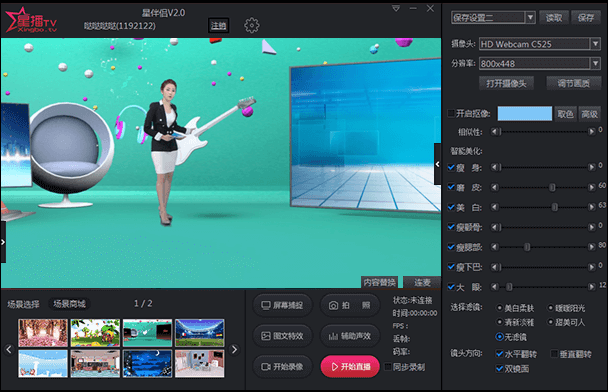
Task: Toggle the 瘦下巴 checkbox
Action: 451,267
